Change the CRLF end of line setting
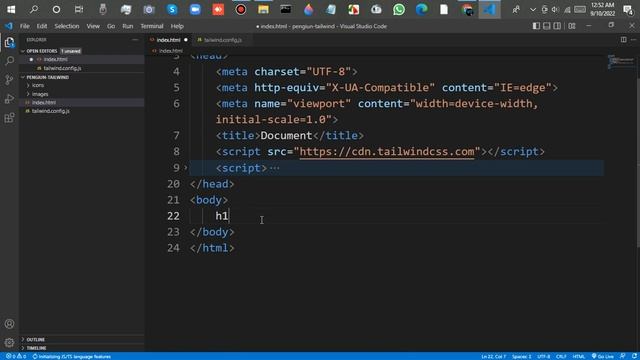This screenshot has height=360, width=640. [561, 356]
